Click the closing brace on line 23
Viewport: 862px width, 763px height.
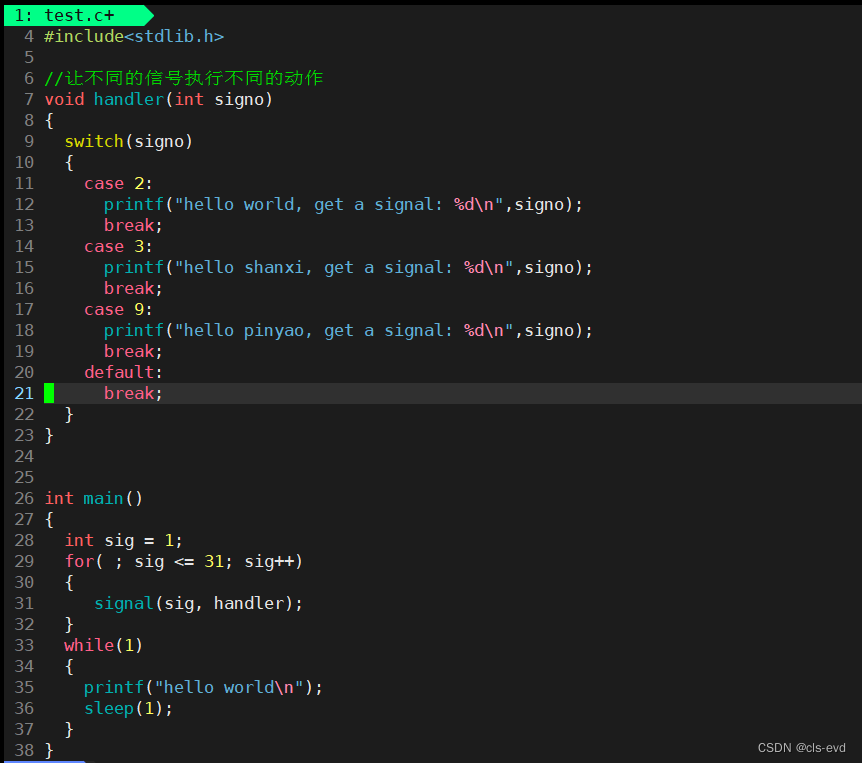pos(49,436)
